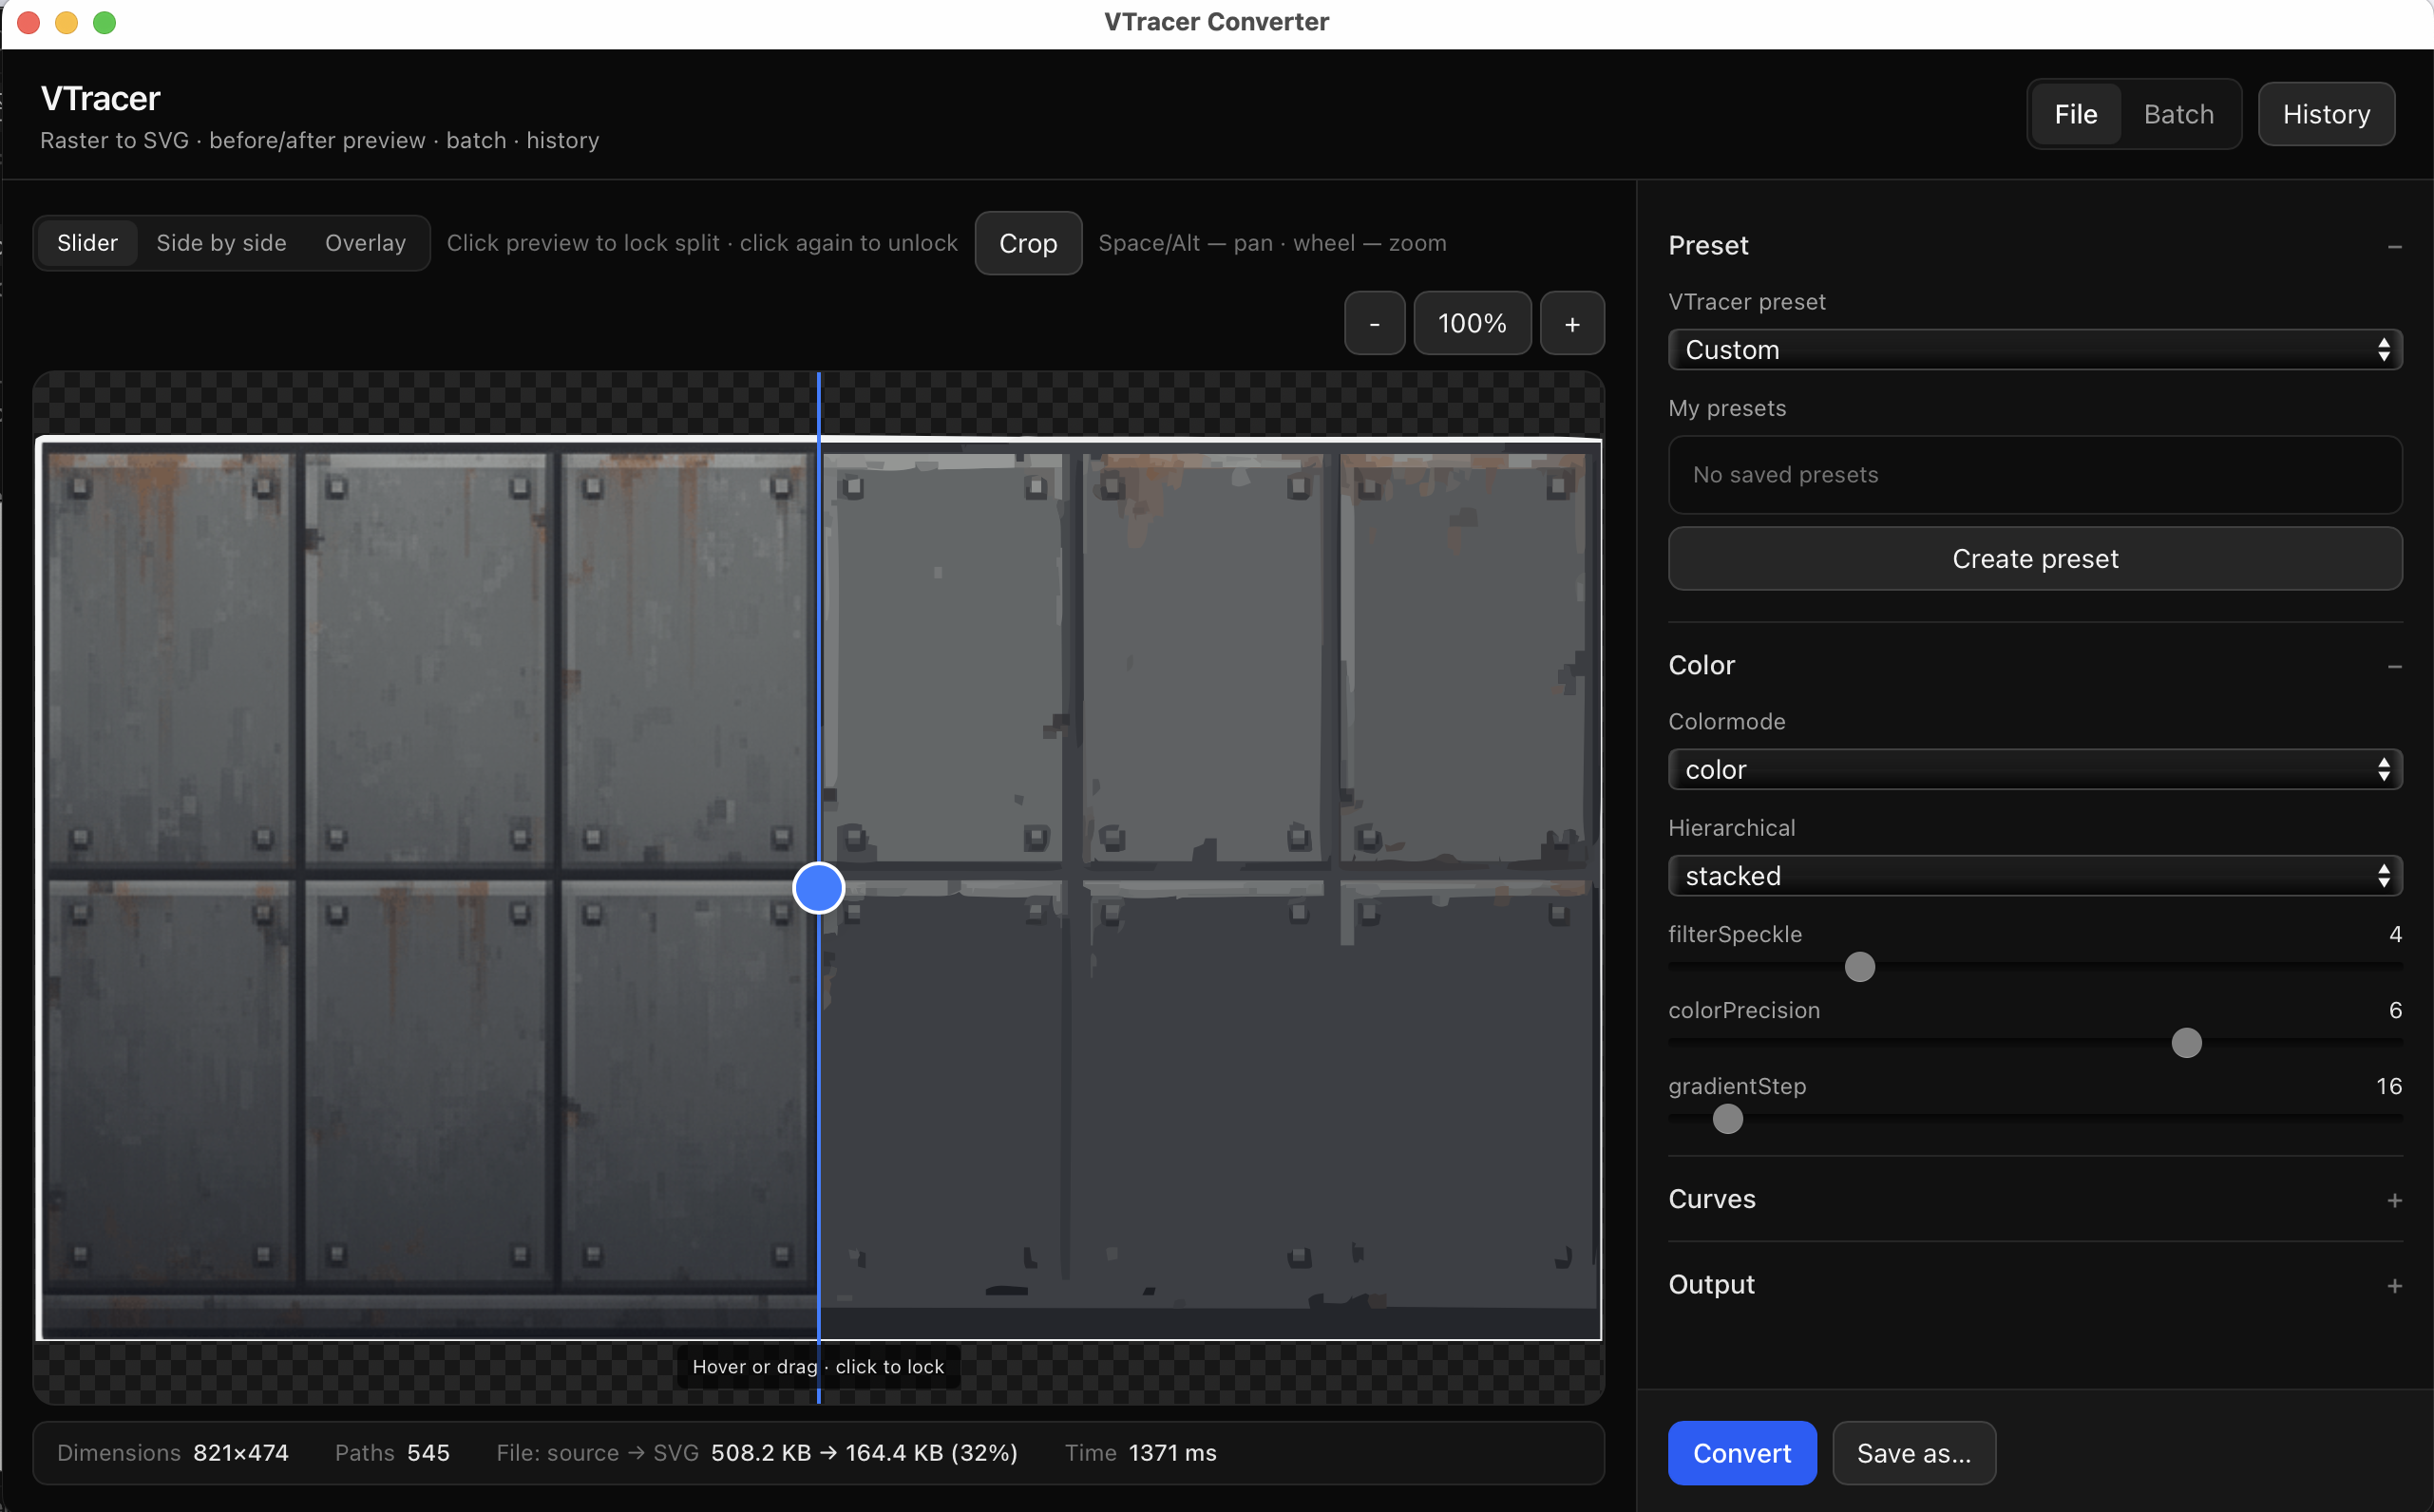
Task: Click the colorPrecision slider handle
Action: coord(2186,1043)
